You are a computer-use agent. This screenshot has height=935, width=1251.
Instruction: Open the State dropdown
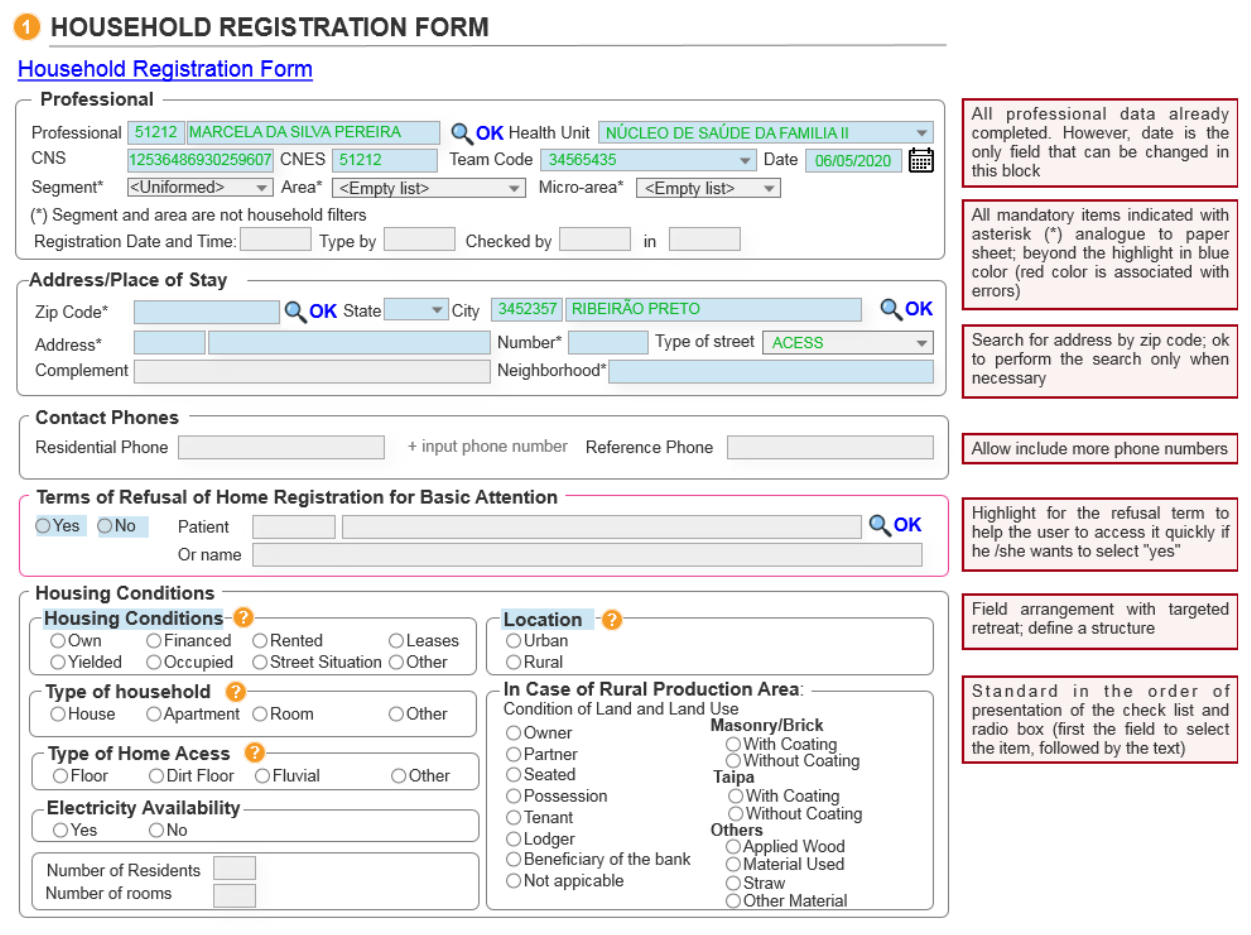coord(436,311)
